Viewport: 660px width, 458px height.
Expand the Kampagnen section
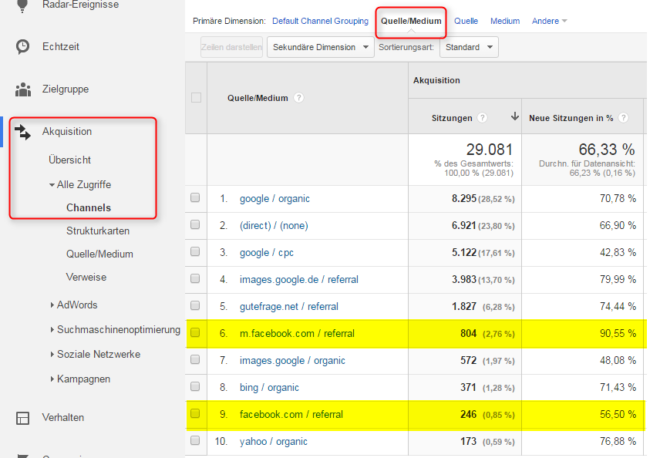(x=52, y=379)
